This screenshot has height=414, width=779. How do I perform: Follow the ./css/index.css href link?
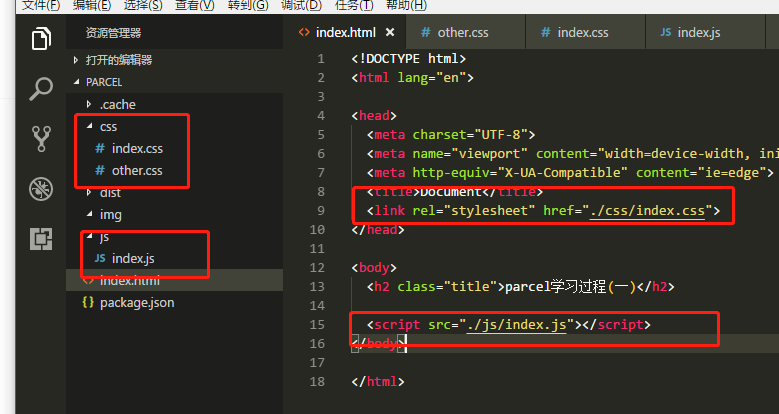click(647, 211)
